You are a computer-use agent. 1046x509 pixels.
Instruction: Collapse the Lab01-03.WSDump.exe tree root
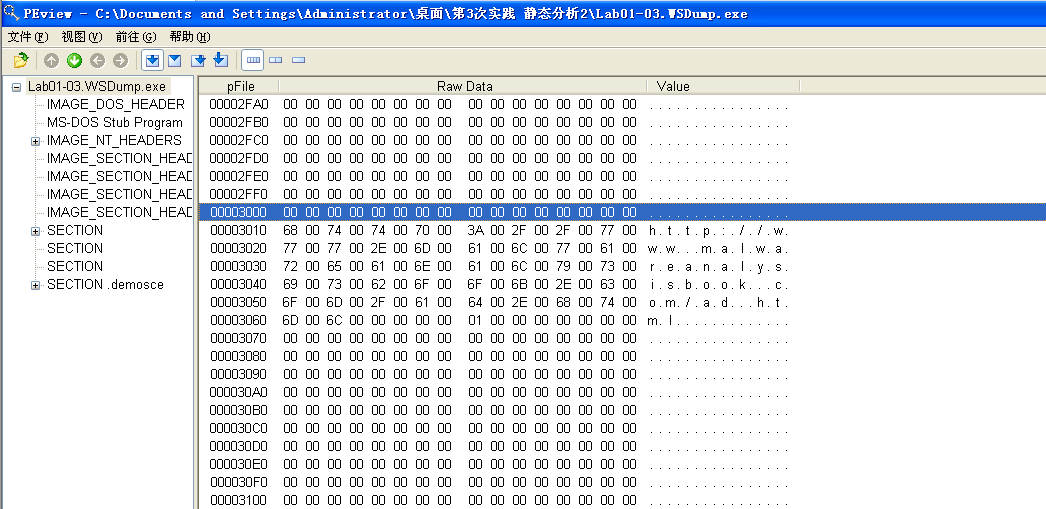click(16, 87)
